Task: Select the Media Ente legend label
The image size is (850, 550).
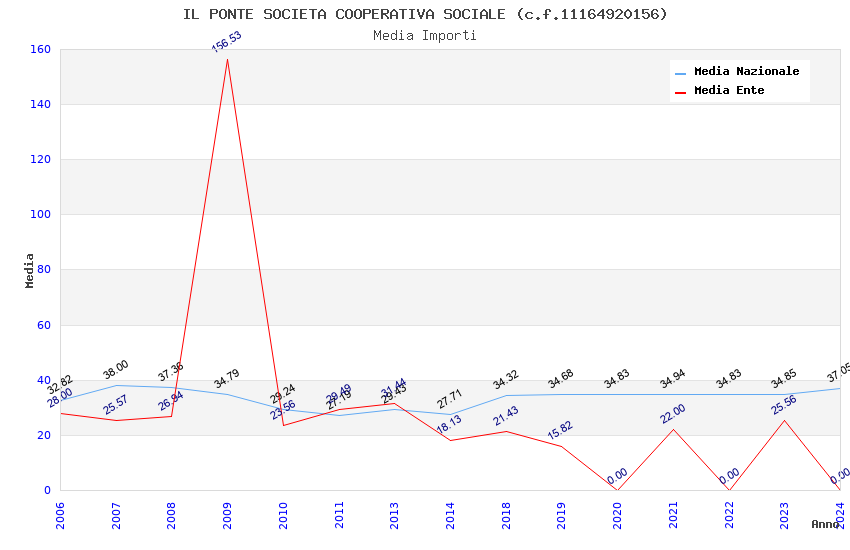Action: [729, 90]
